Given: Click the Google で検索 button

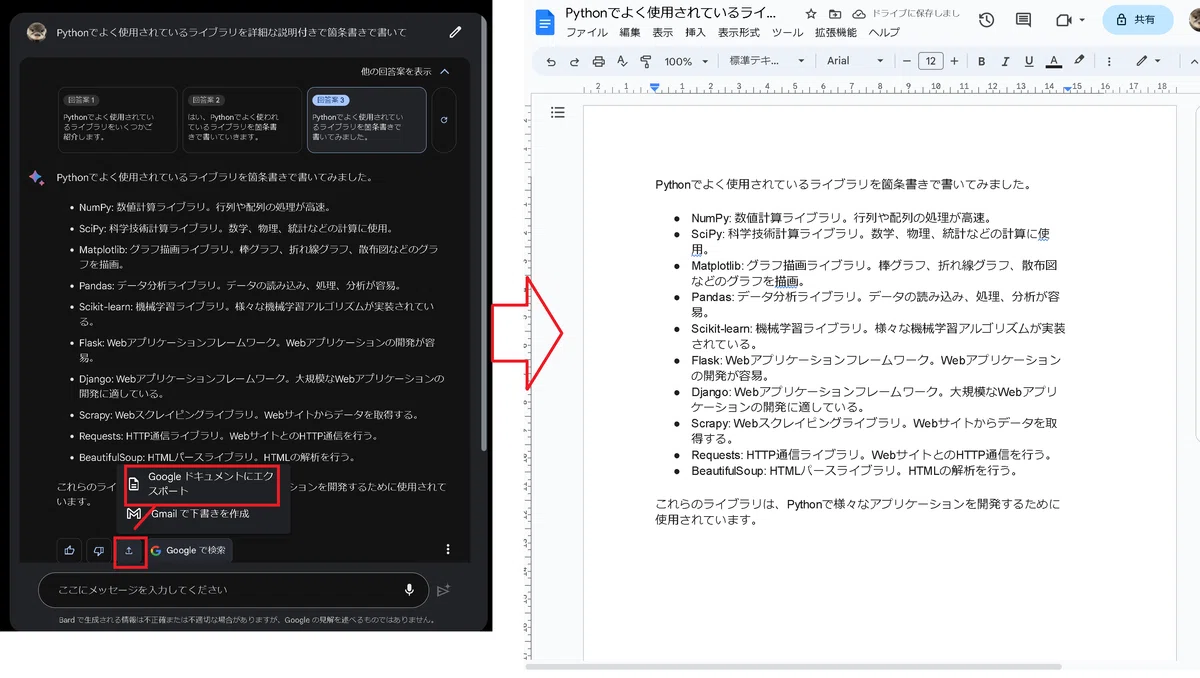Looking at the screenshot, I should pyautogui.click(x=189, y=550).
